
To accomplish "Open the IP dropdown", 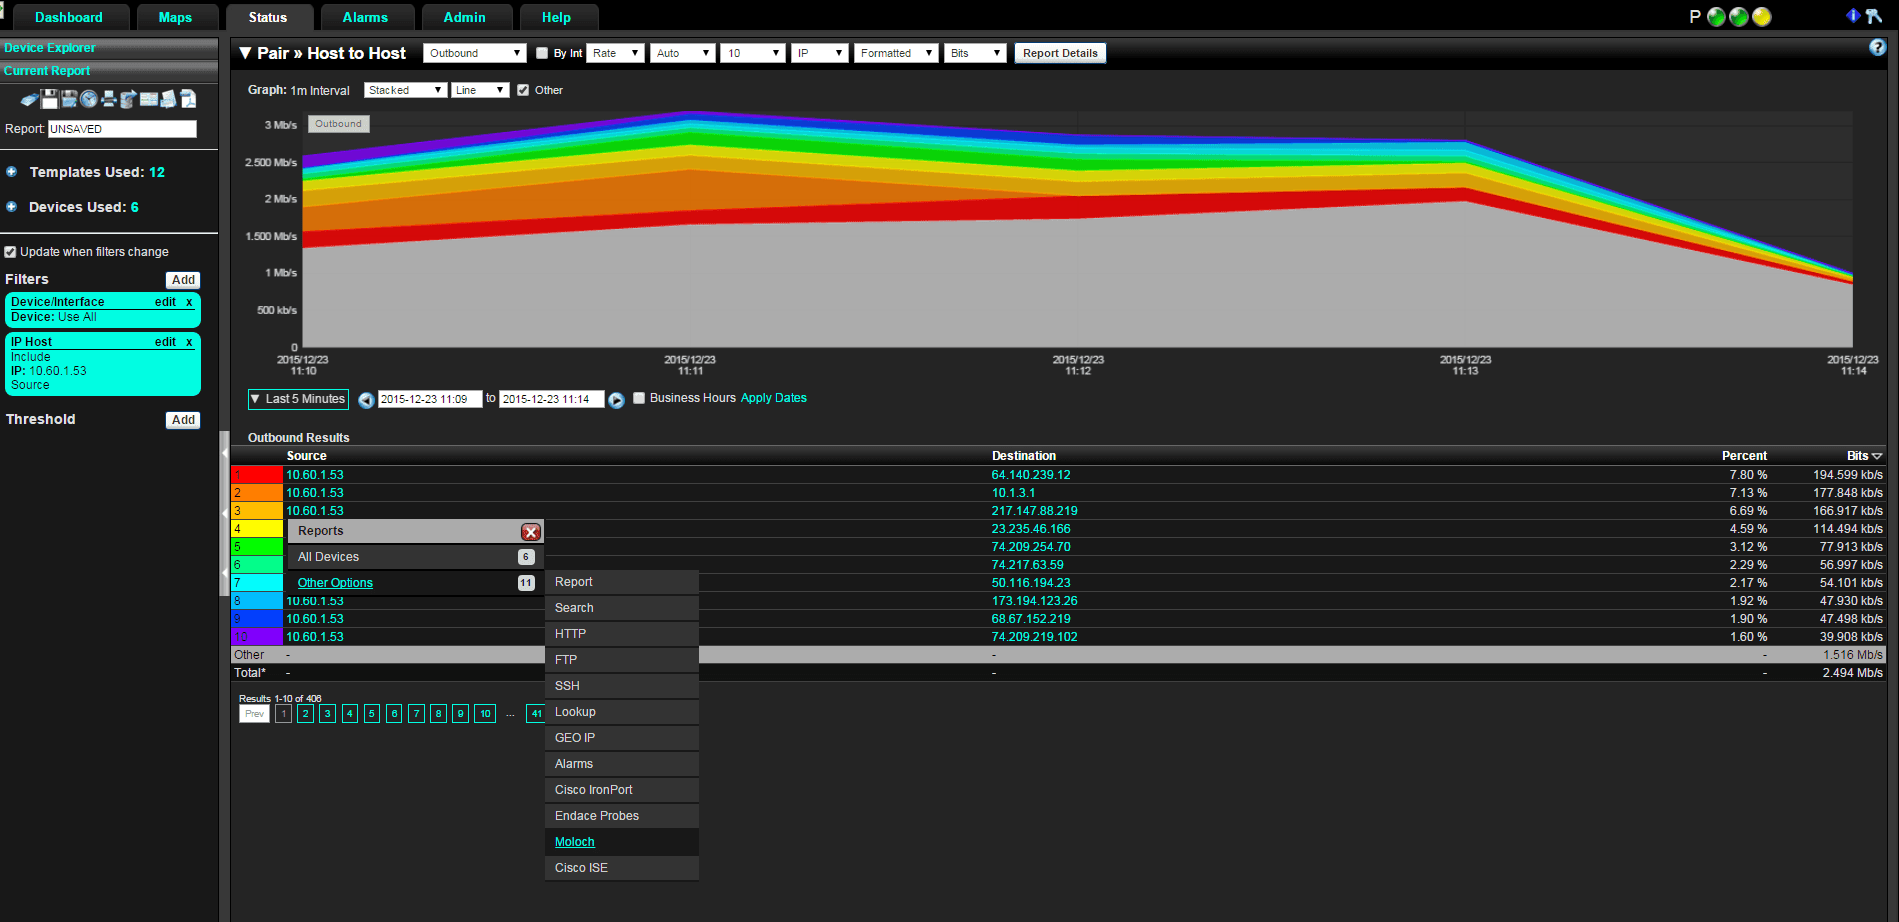I will click(820, 53).
